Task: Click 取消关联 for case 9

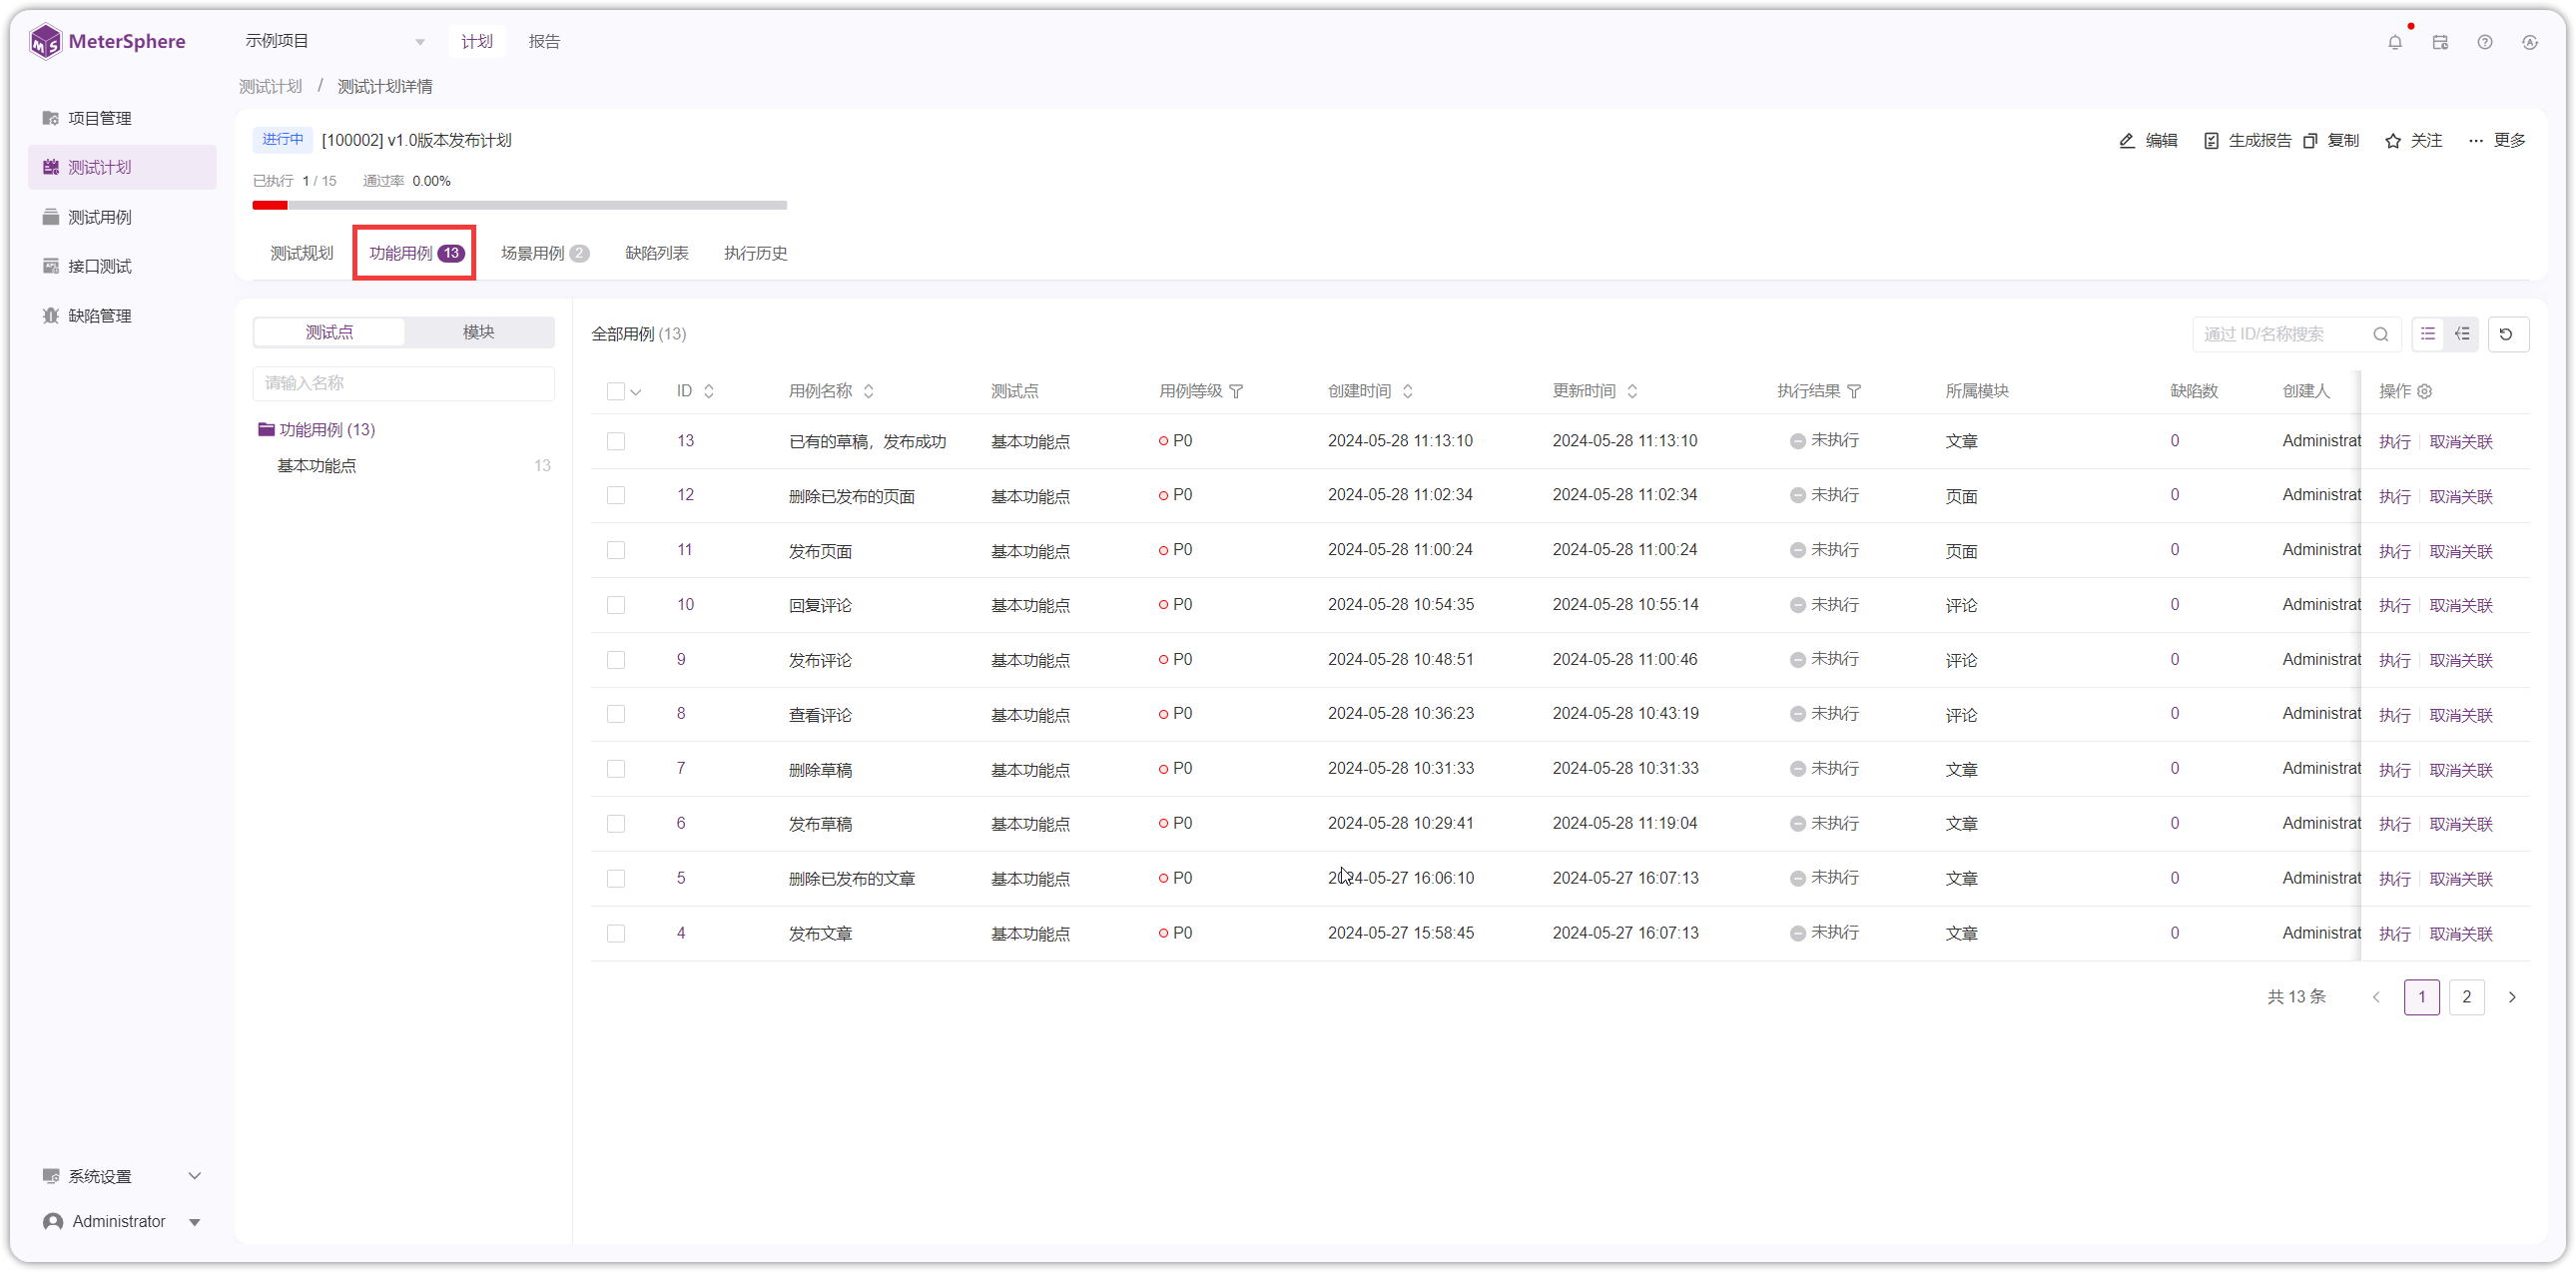Action: 2461,660
